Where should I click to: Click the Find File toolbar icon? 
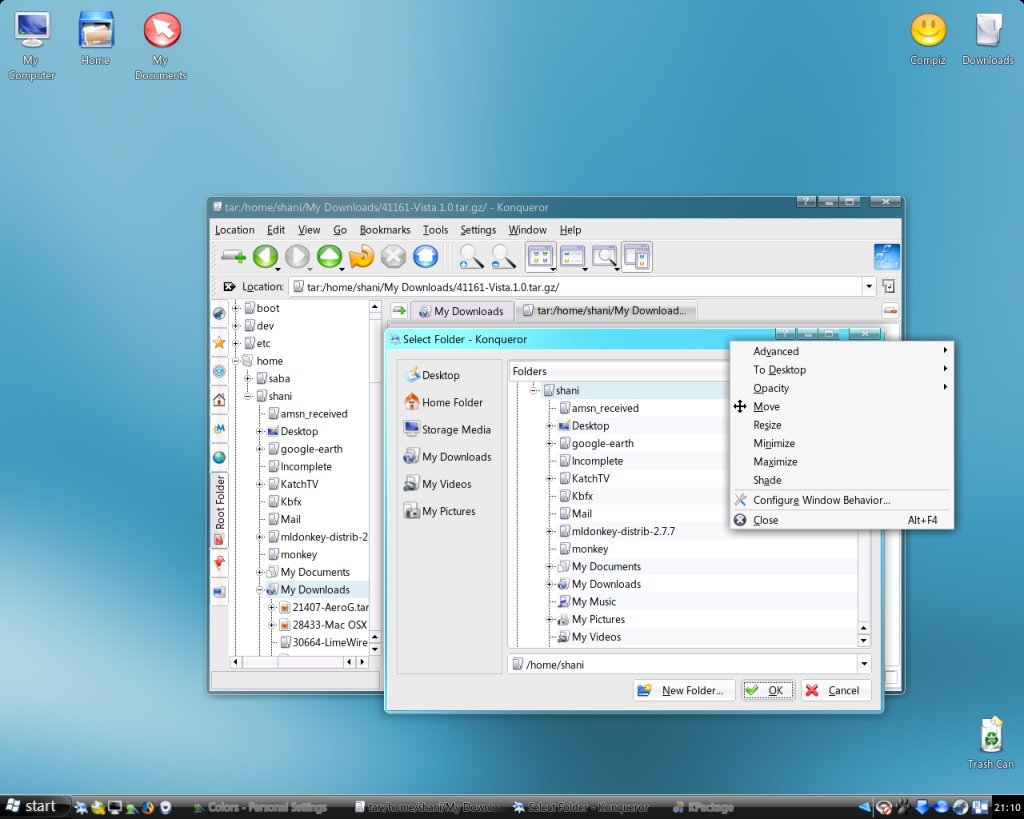point(605,257)
